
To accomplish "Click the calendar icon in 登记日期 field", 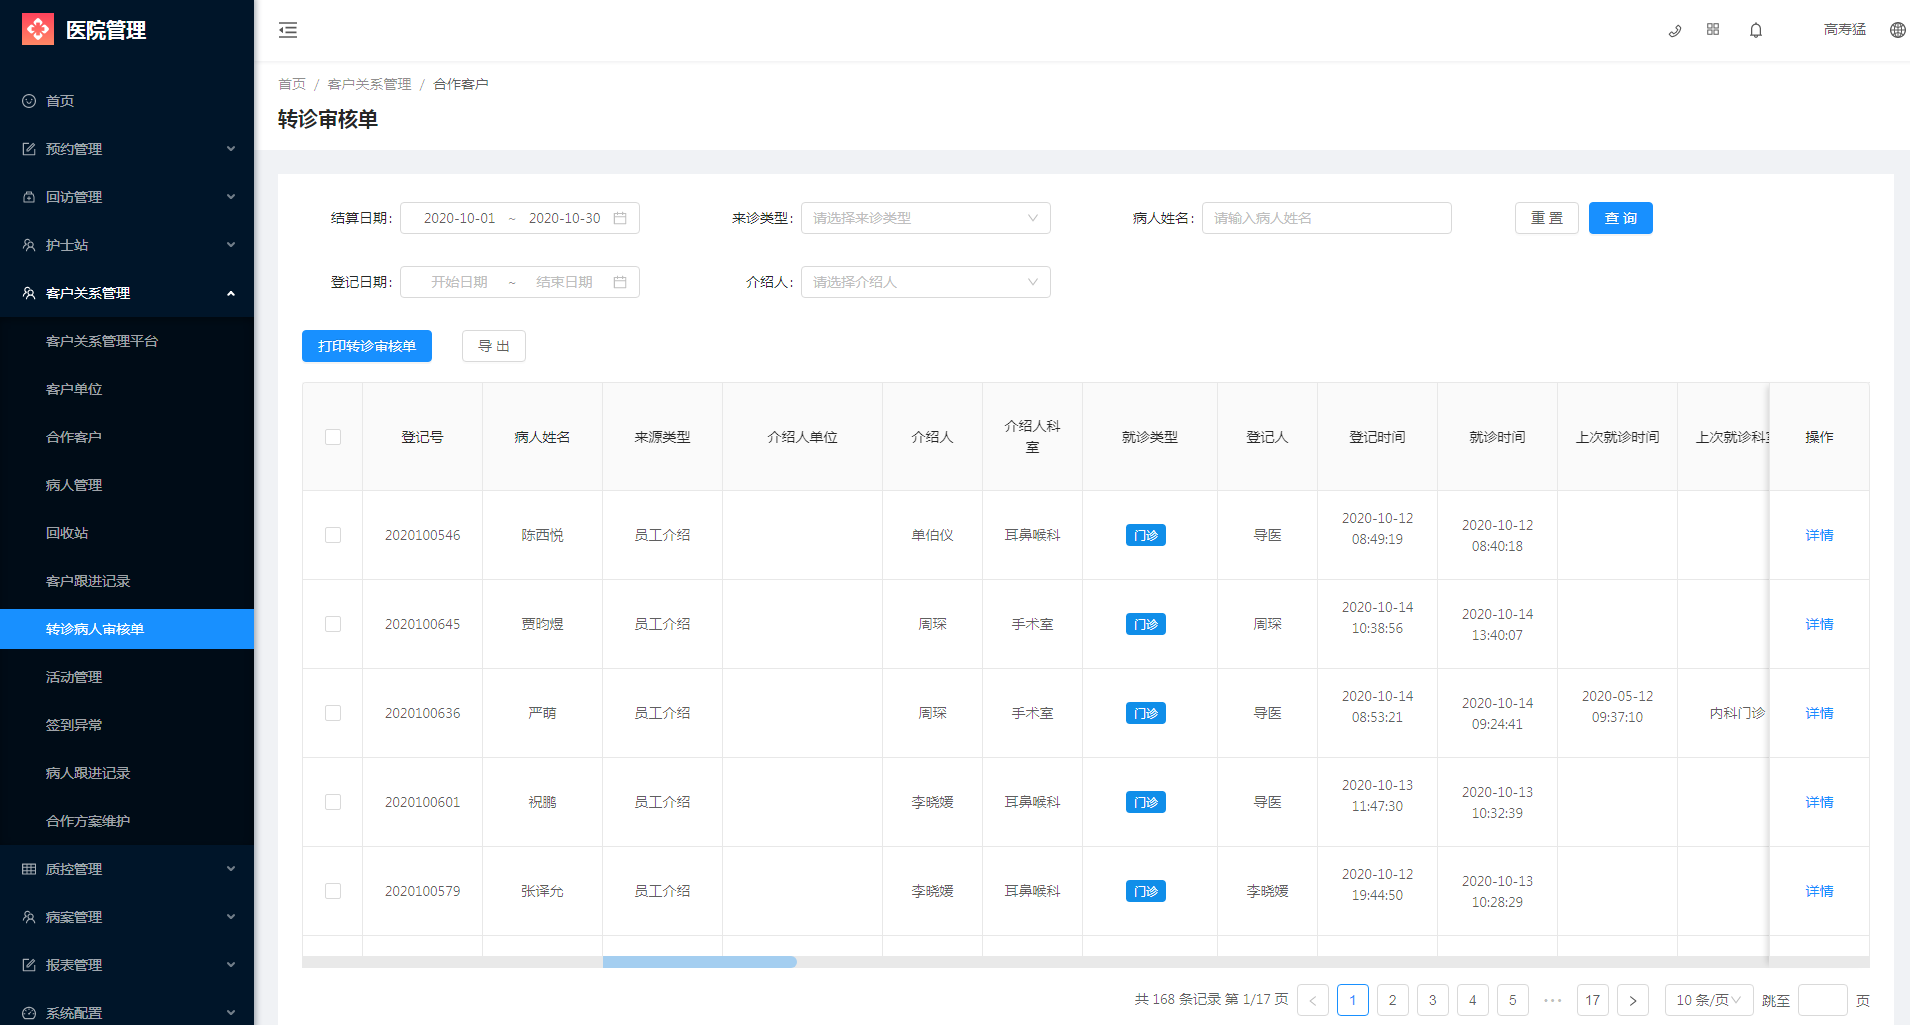I will (620, 282).
